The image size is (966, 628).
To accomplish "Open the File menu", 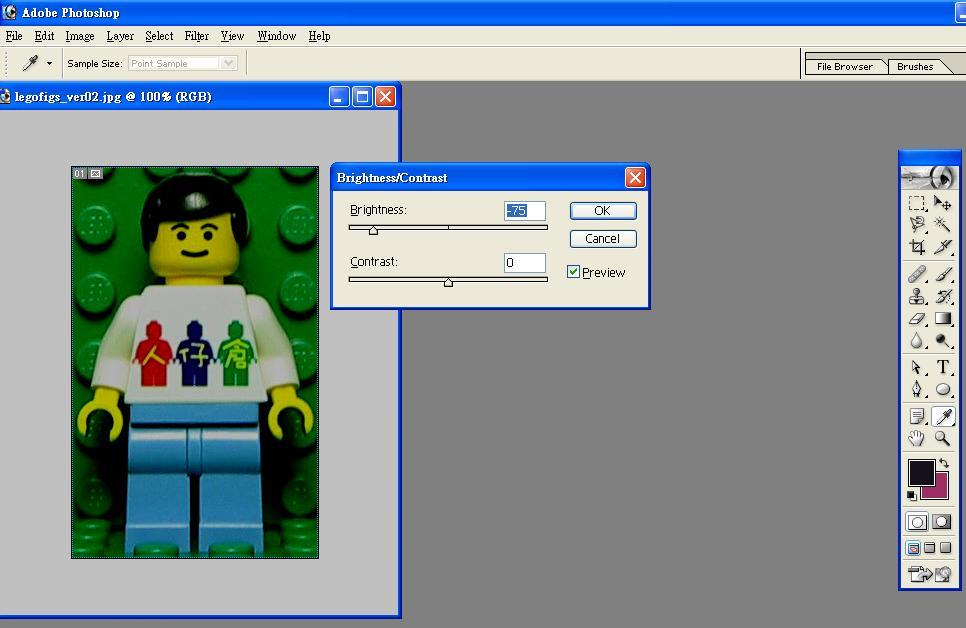I will [14, 36].
